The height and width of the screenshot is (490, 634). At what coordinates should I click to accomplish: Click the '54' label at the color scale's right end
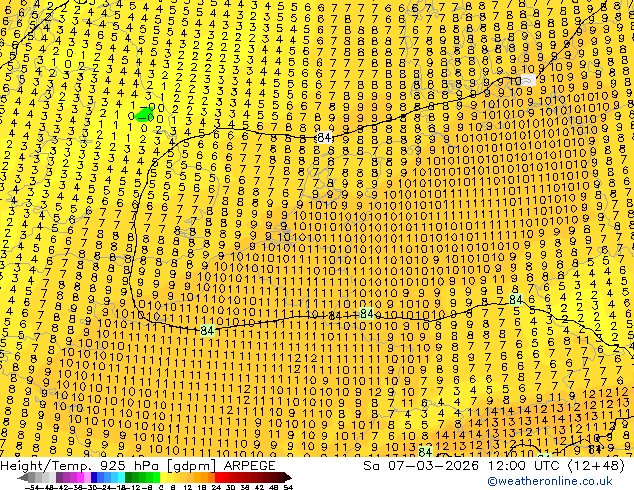[287, 487]
